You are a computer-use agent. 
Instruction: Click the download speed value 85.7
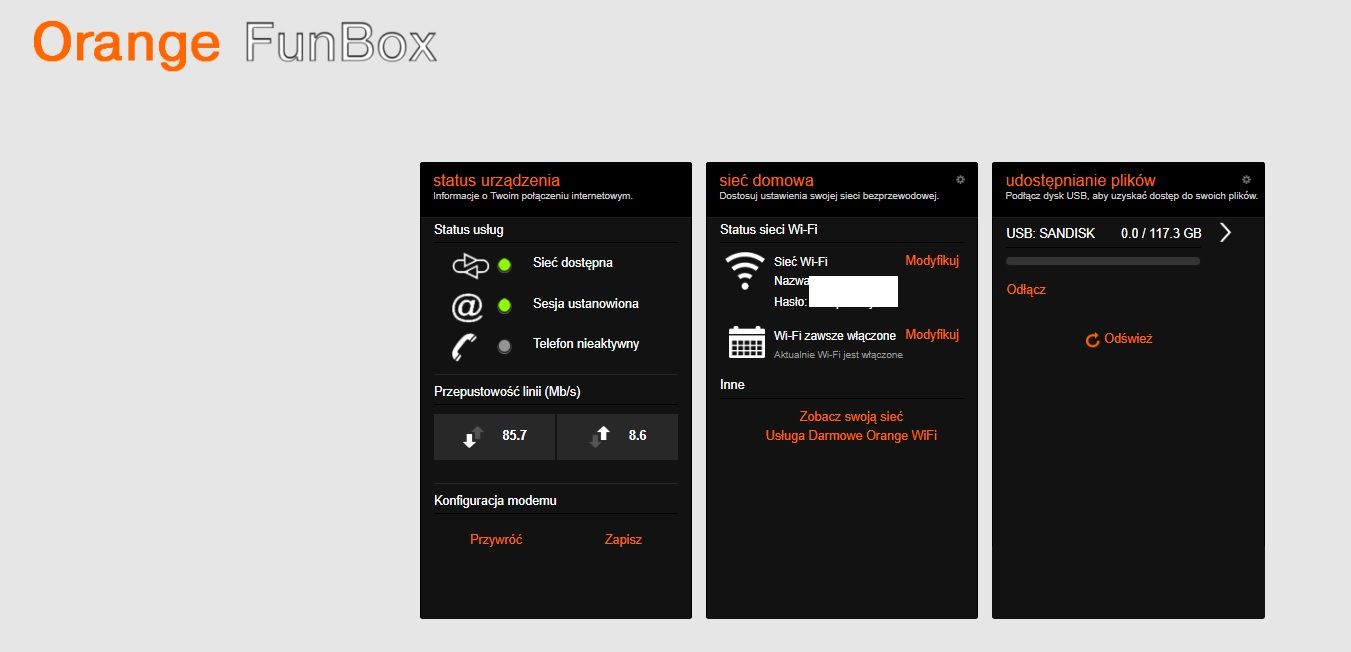point(514,436)
